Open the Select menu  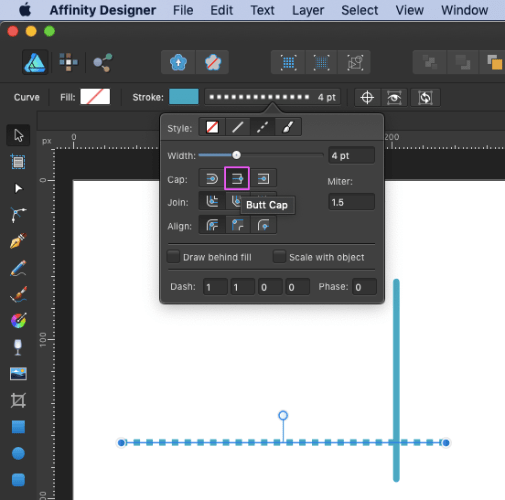click(360, 10)
